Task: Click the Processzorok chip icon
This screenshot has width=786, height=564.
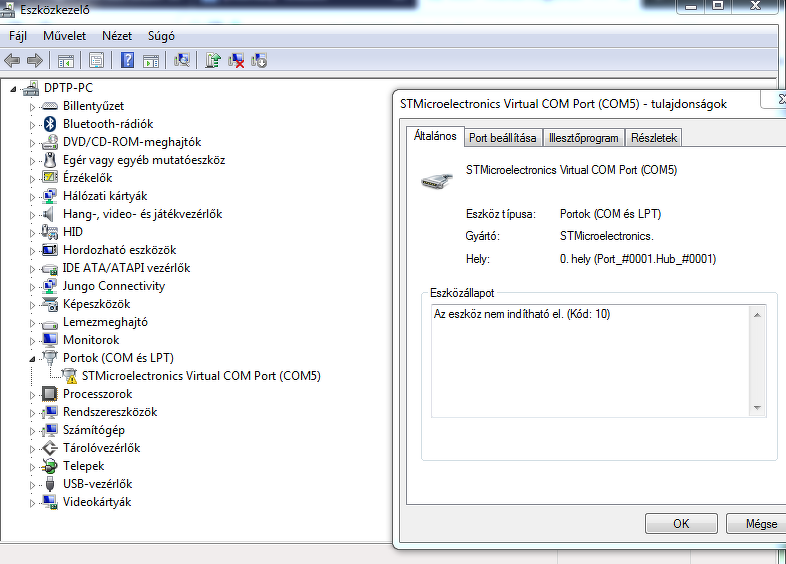Action: pos(50,394)
